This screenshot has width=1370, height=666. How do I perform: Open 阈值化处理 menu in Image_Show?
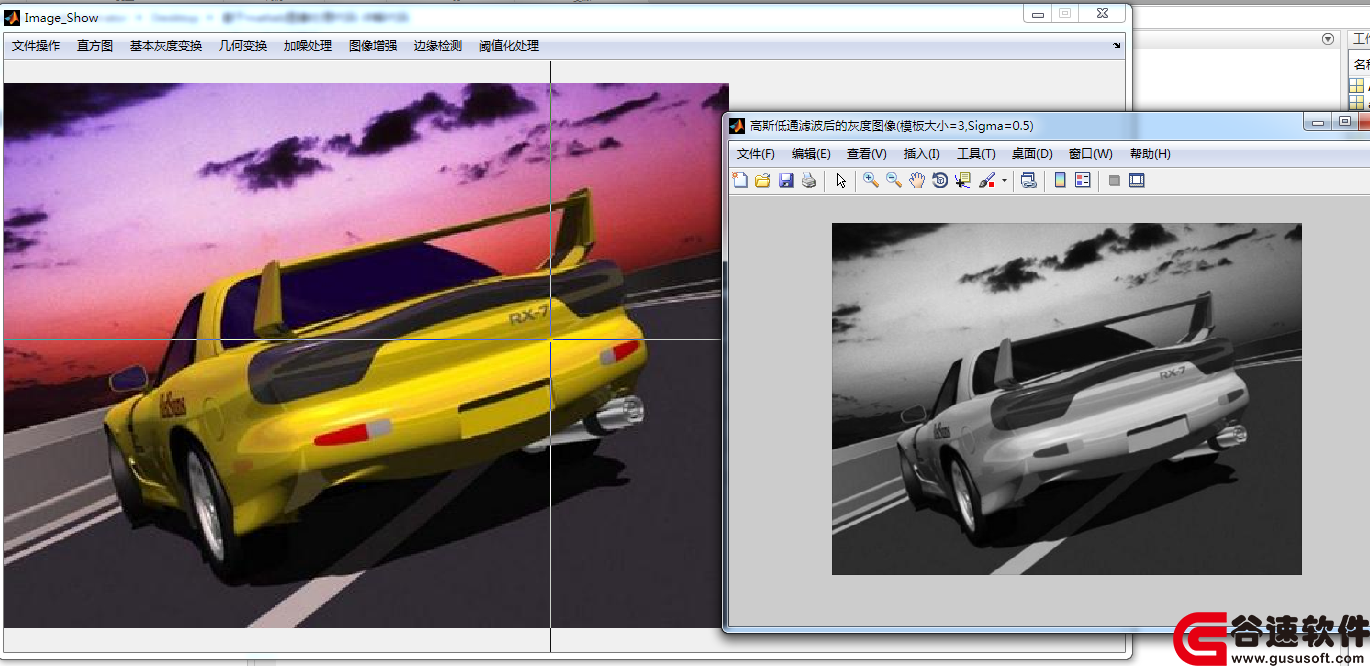[x=509, y=46]
